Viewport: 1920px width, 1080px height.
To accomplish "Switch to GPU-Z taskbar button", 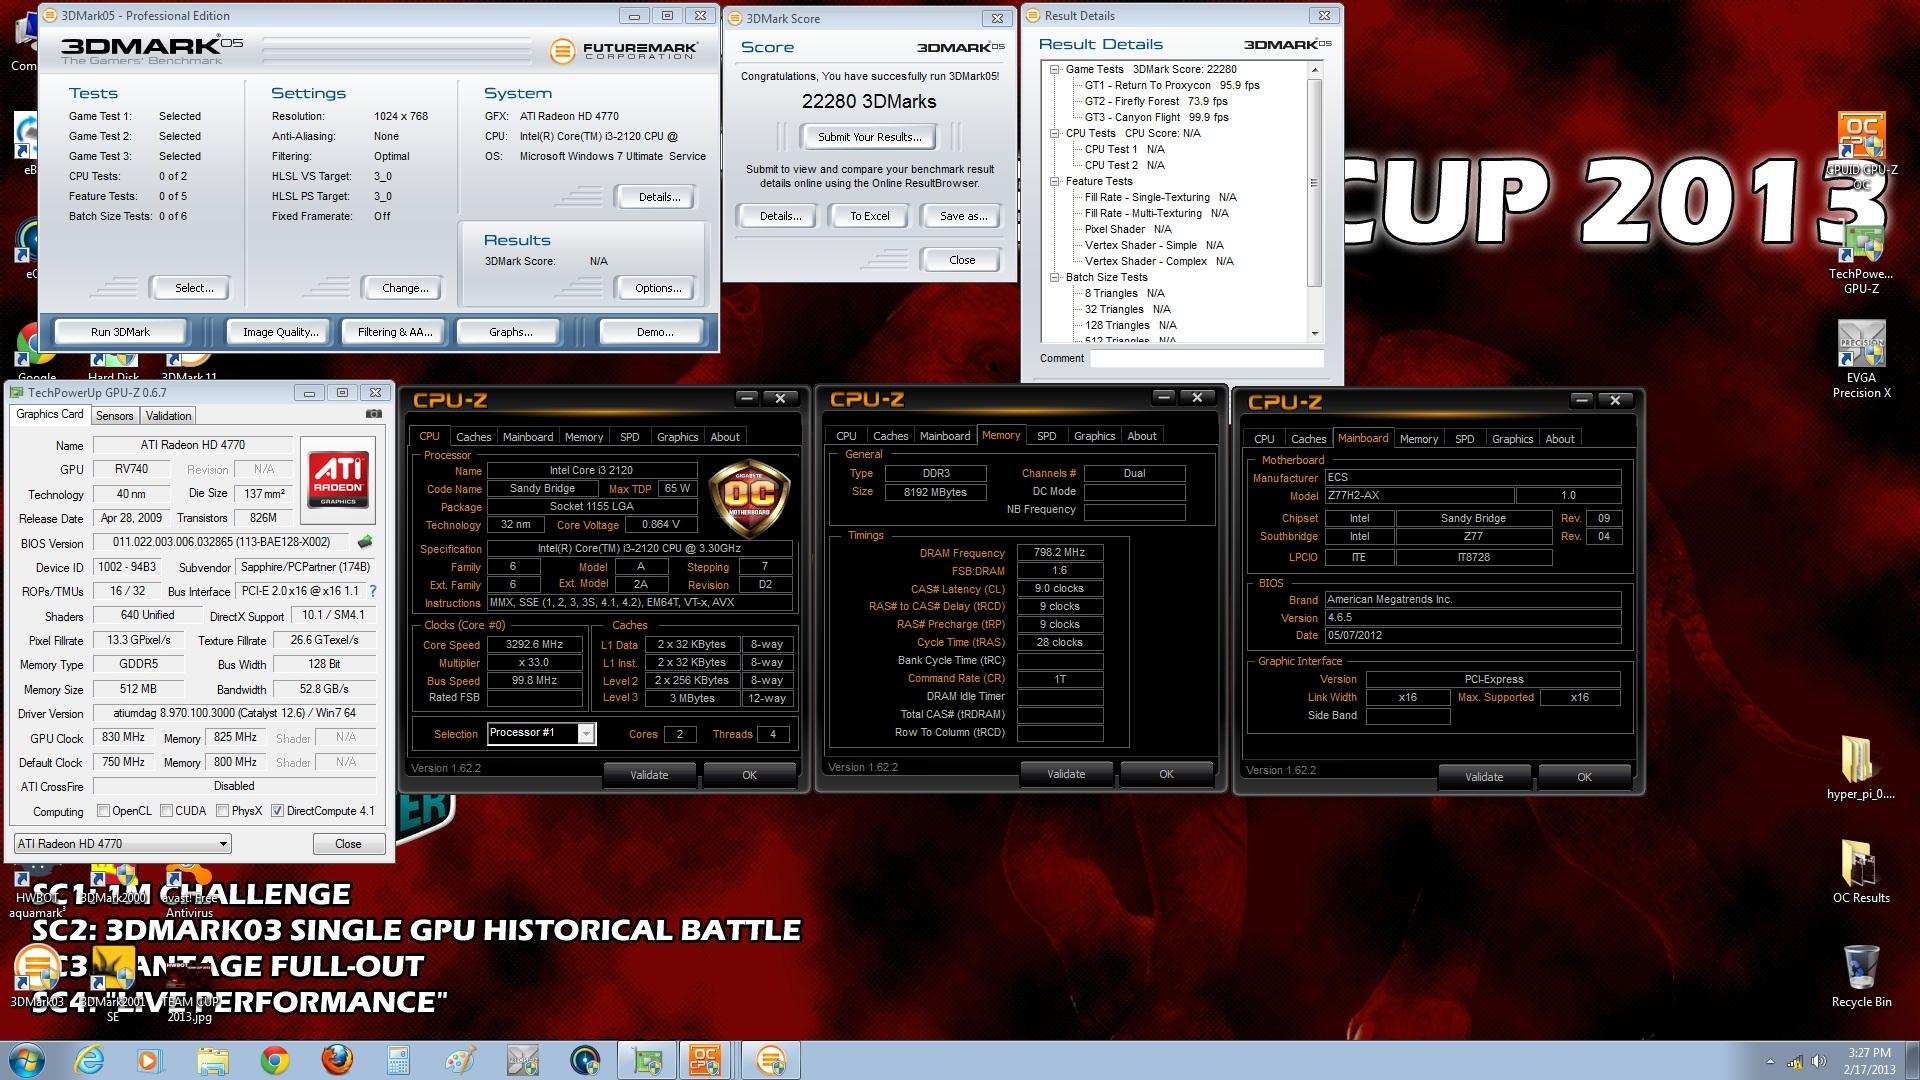I will [647, 1060].
